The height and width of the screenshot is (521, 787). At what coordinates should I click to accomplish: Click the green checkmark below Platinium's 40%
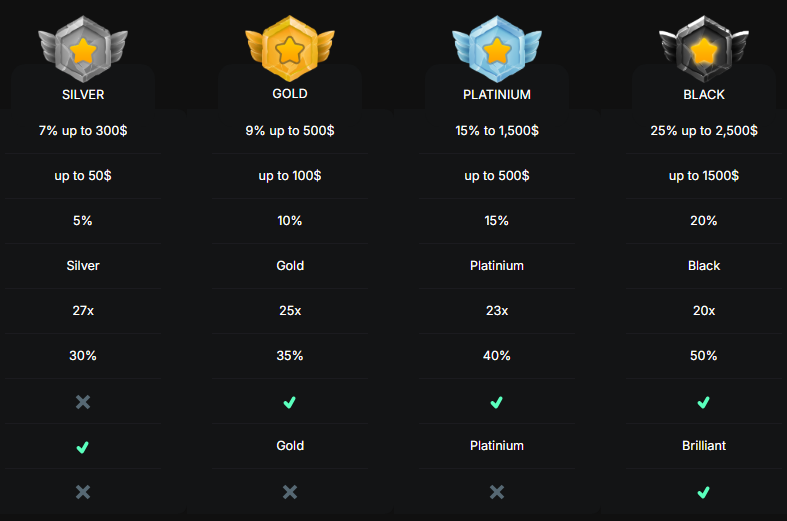point(497,403)
